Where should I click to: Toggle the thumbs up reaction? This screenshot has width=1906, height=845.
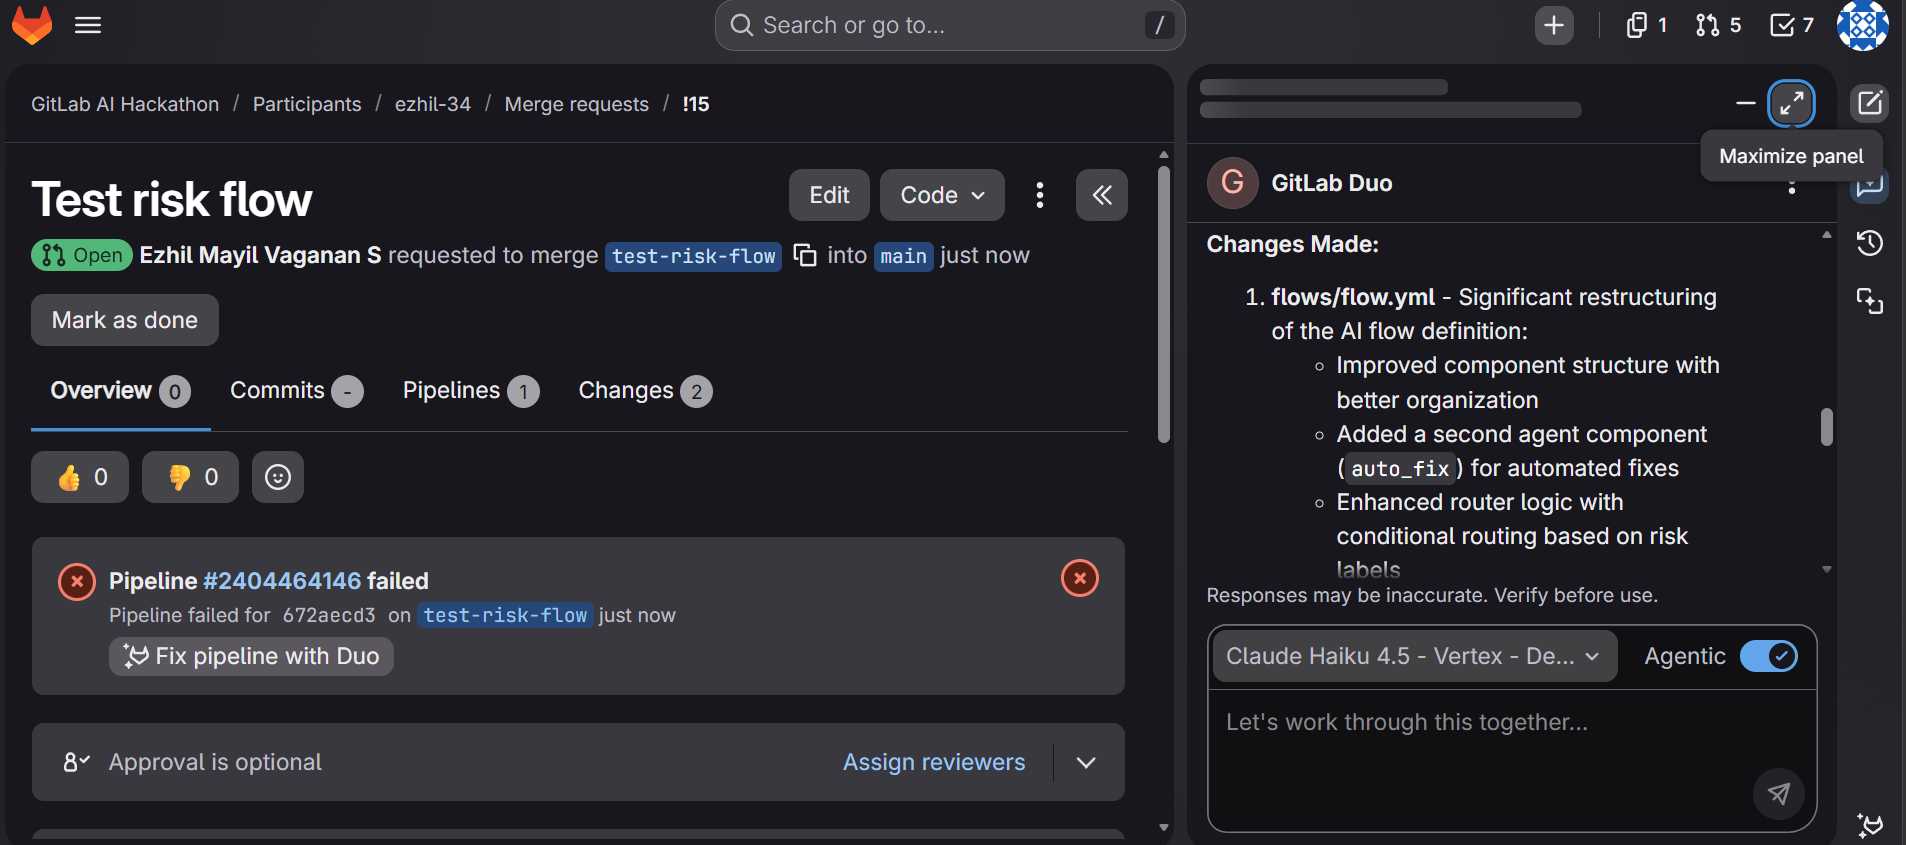[80, 477]
